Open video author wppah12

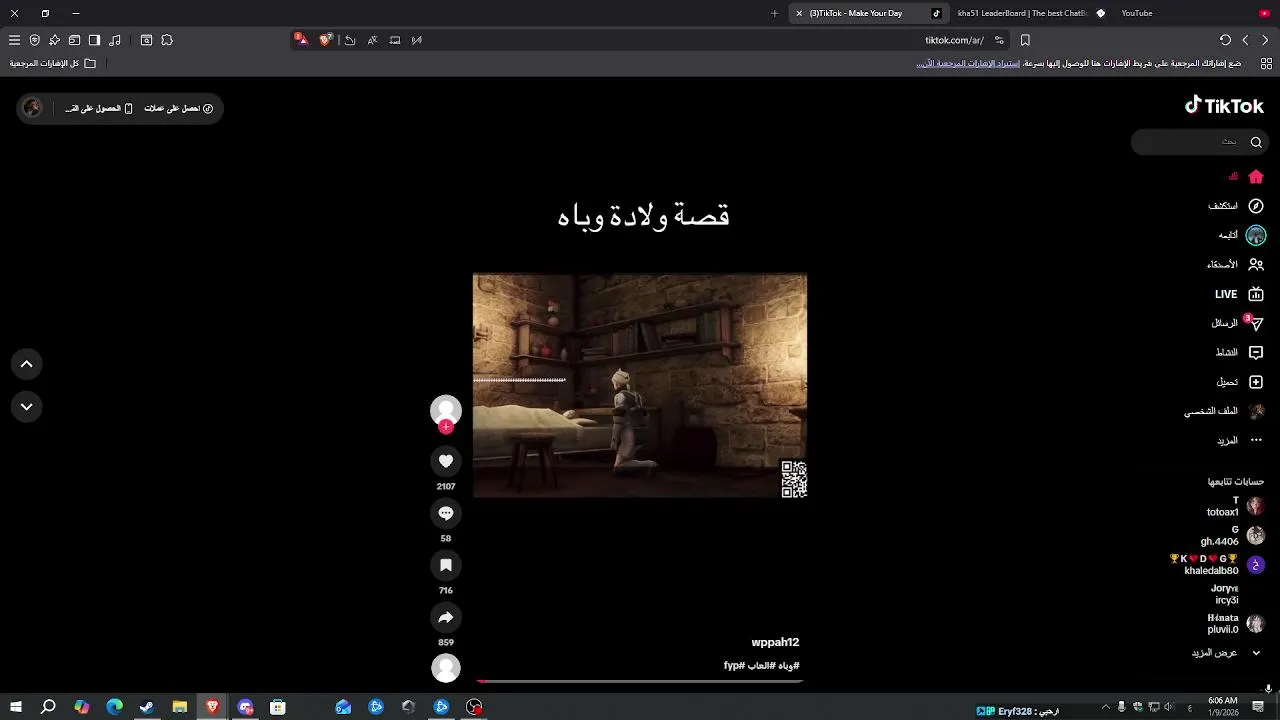click(x=775, y=642)
